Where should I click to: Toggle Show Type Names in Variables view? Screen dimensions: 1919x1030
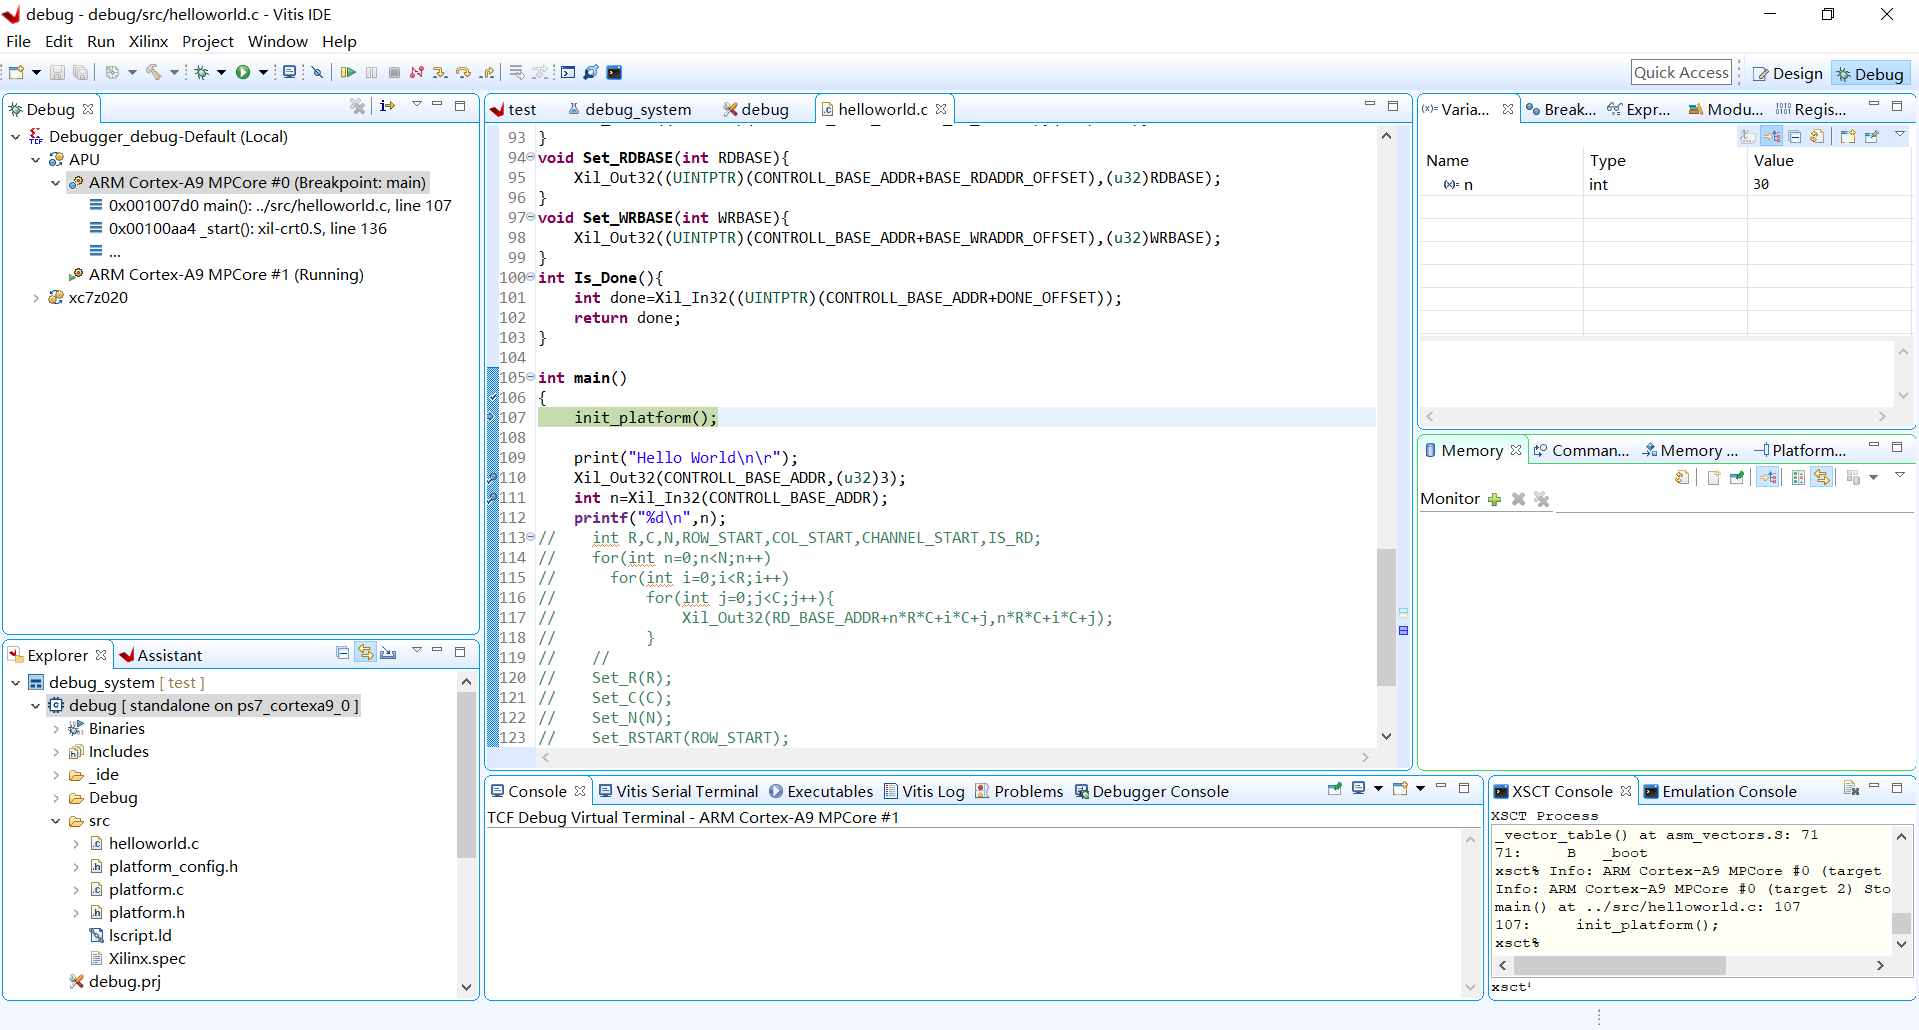coord(1748,136)
